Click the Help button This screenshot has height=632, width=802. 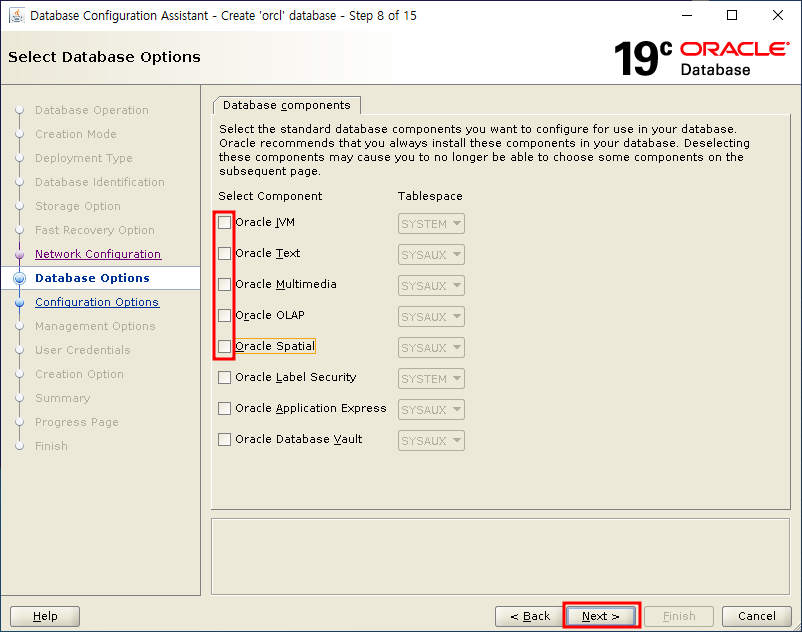[45, 616]
